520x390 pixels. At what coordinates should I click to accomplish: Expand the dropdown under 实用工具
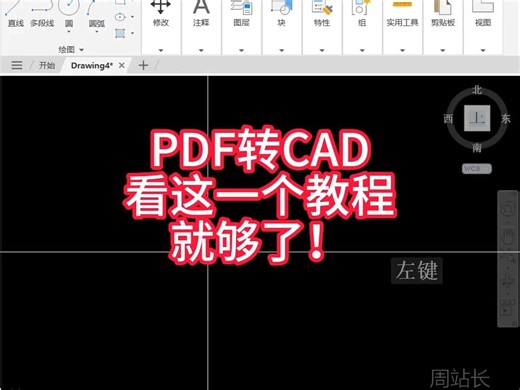[x=402, y=50]
